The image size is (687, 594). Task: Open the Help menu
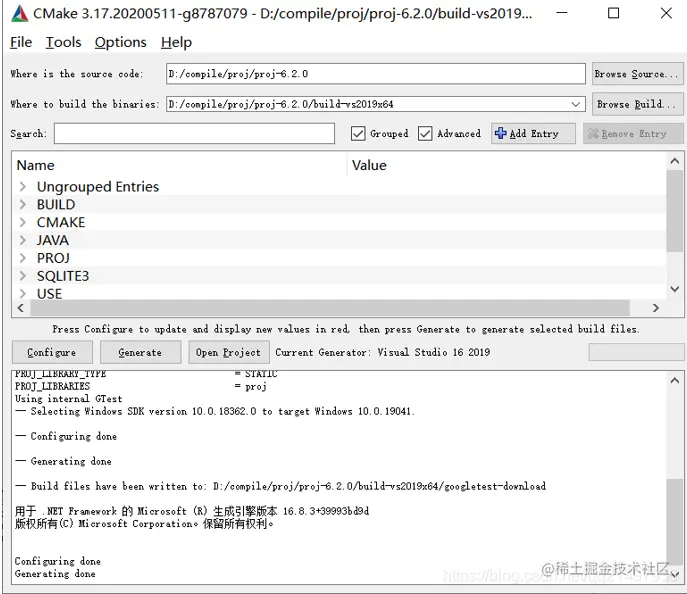coord(176,42)
